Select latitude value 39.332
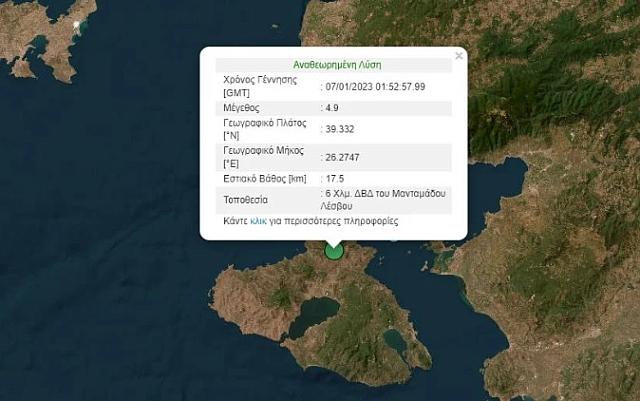Image resolution: width=640 pixels, height=401 pixels. (340, 129)
